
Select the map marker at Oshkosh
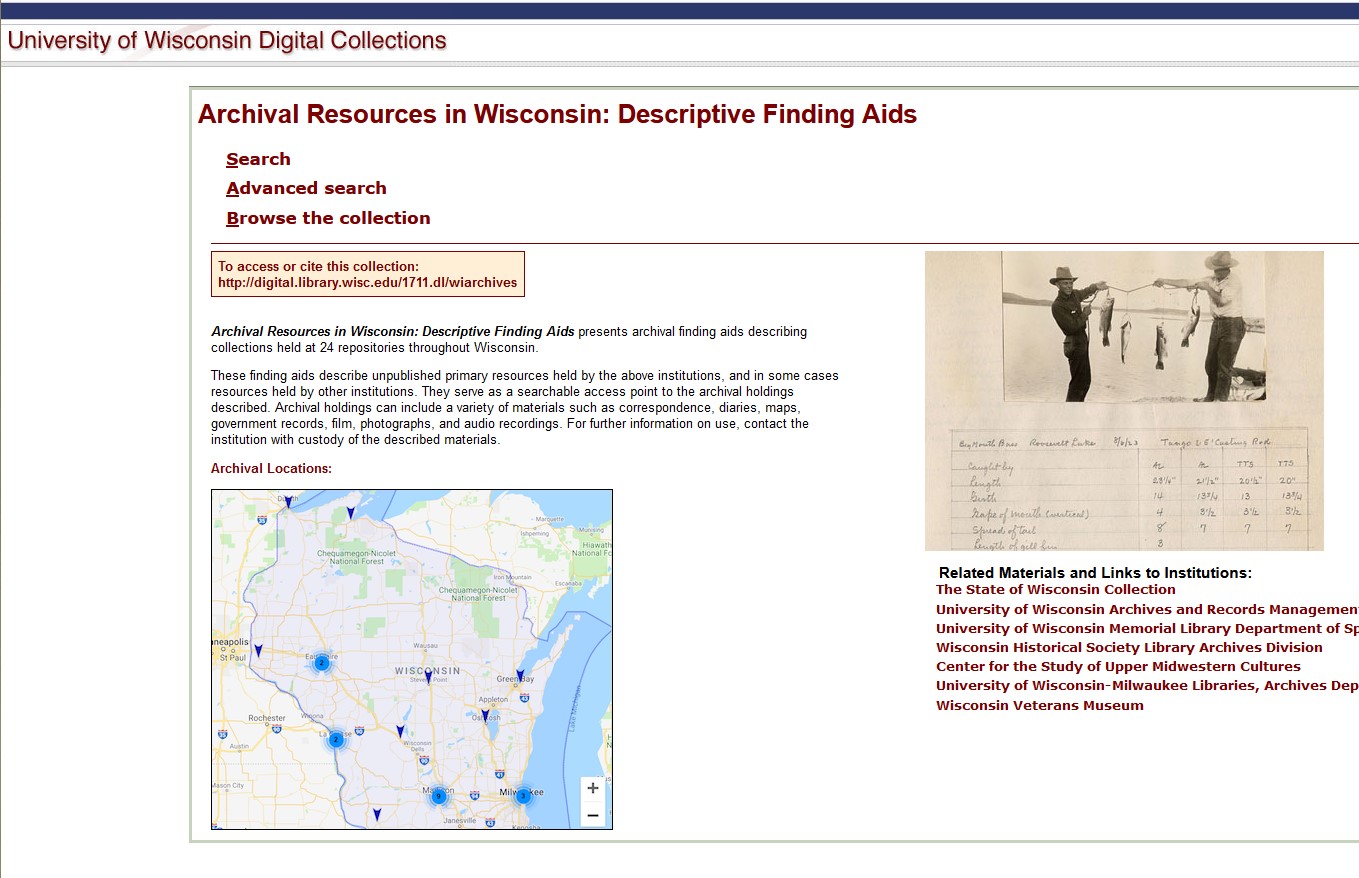click(x=485, y=715)
